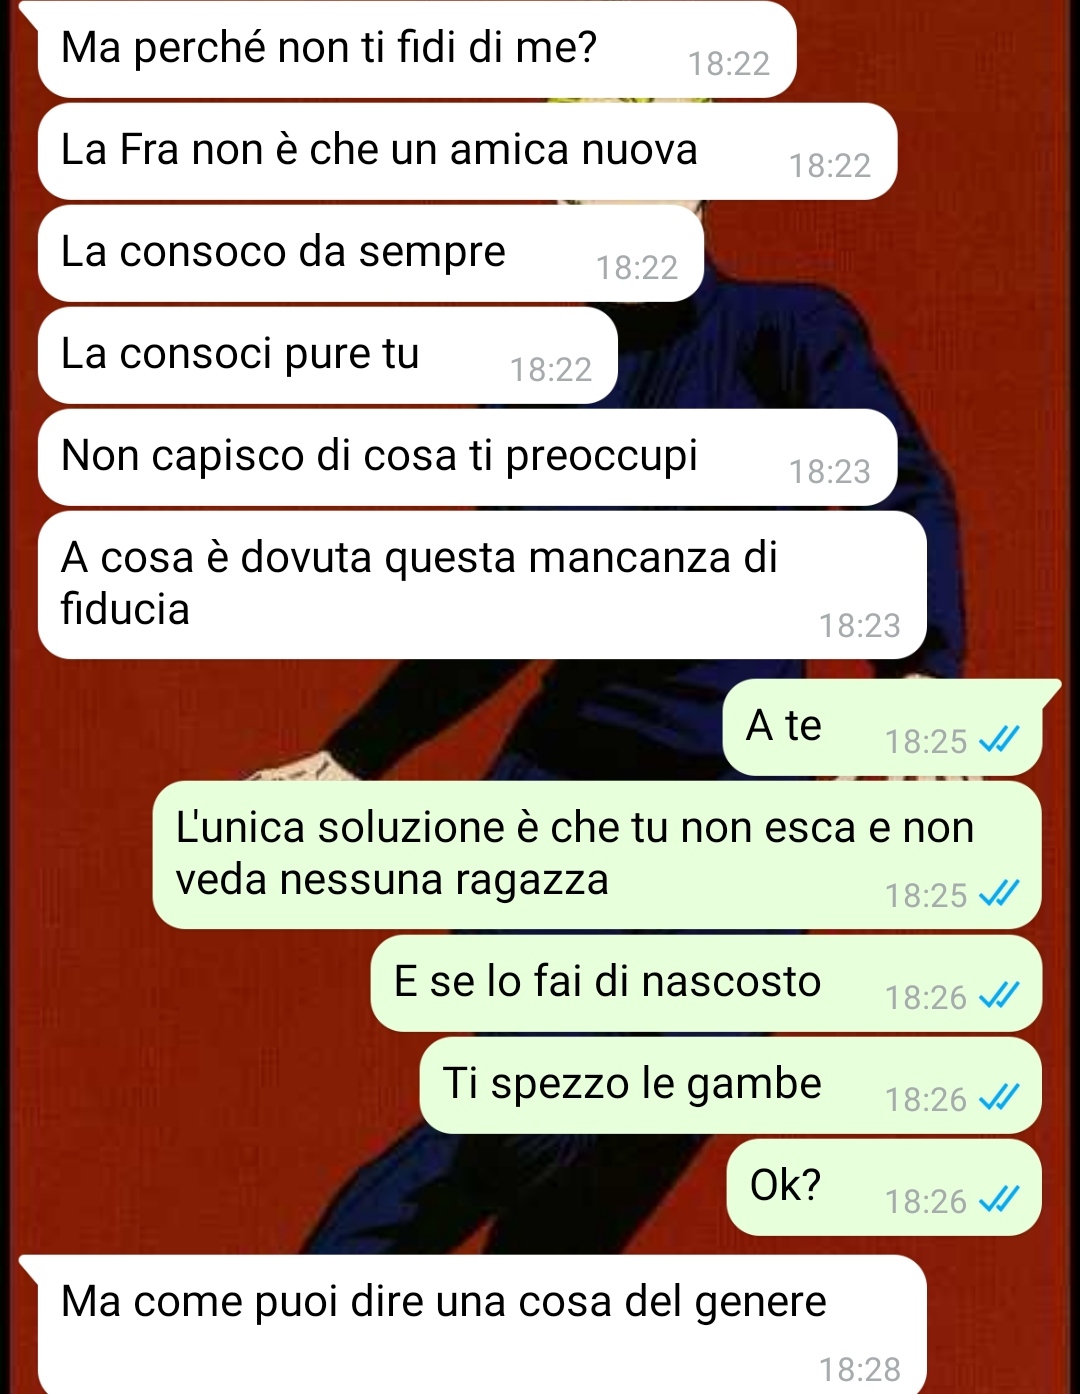Tap the 18:23 timestamp under 'fiducia' message

[x=860, y=625]
